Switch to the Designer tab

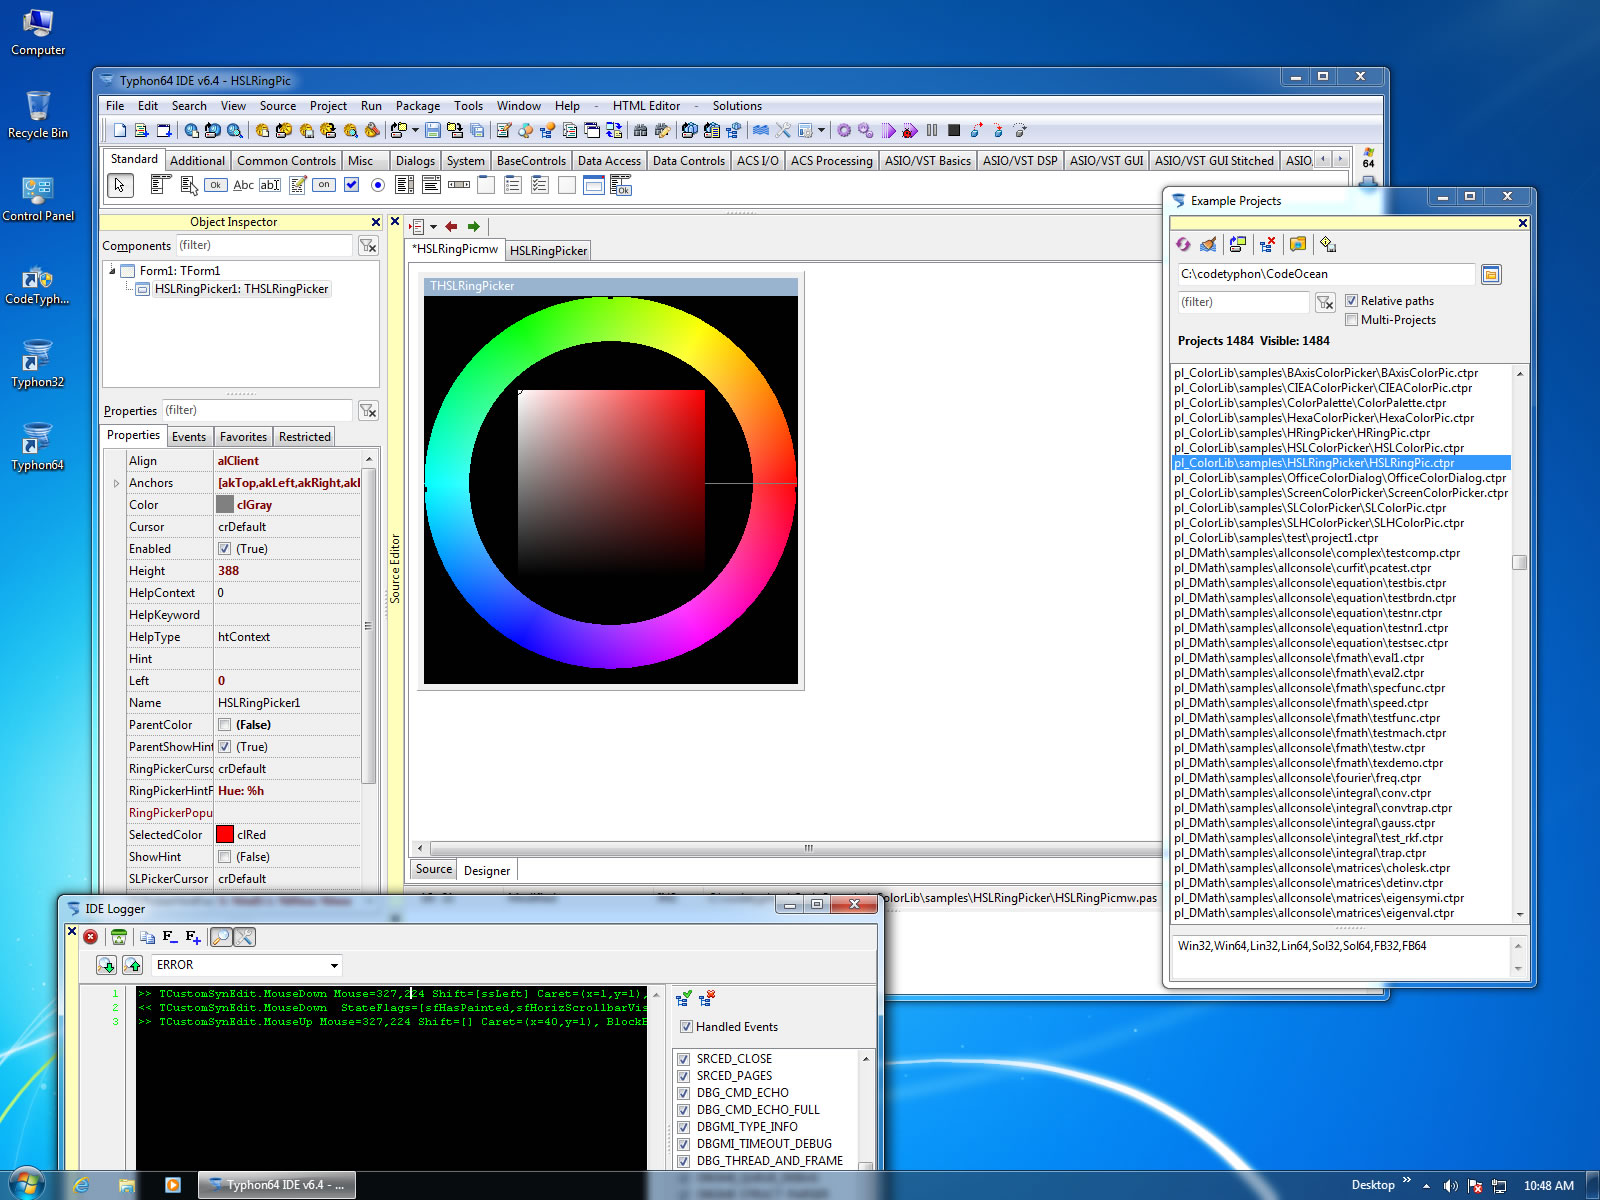(x=487, y=871)
